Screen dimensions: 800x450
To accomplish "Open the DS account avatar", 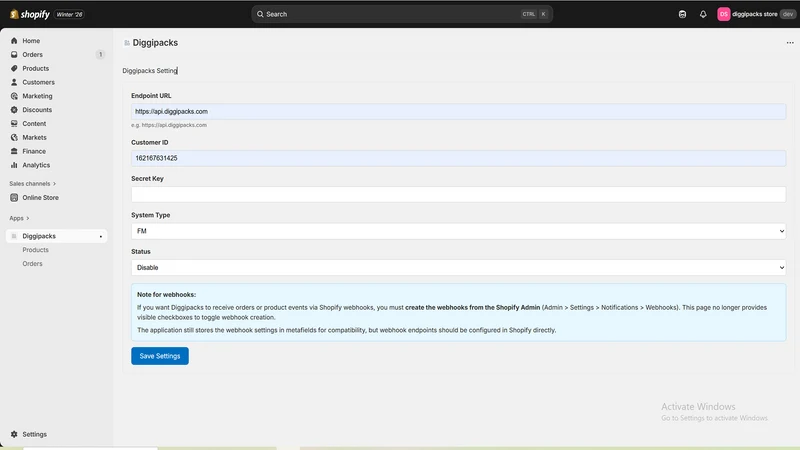I will coord(723,14).
